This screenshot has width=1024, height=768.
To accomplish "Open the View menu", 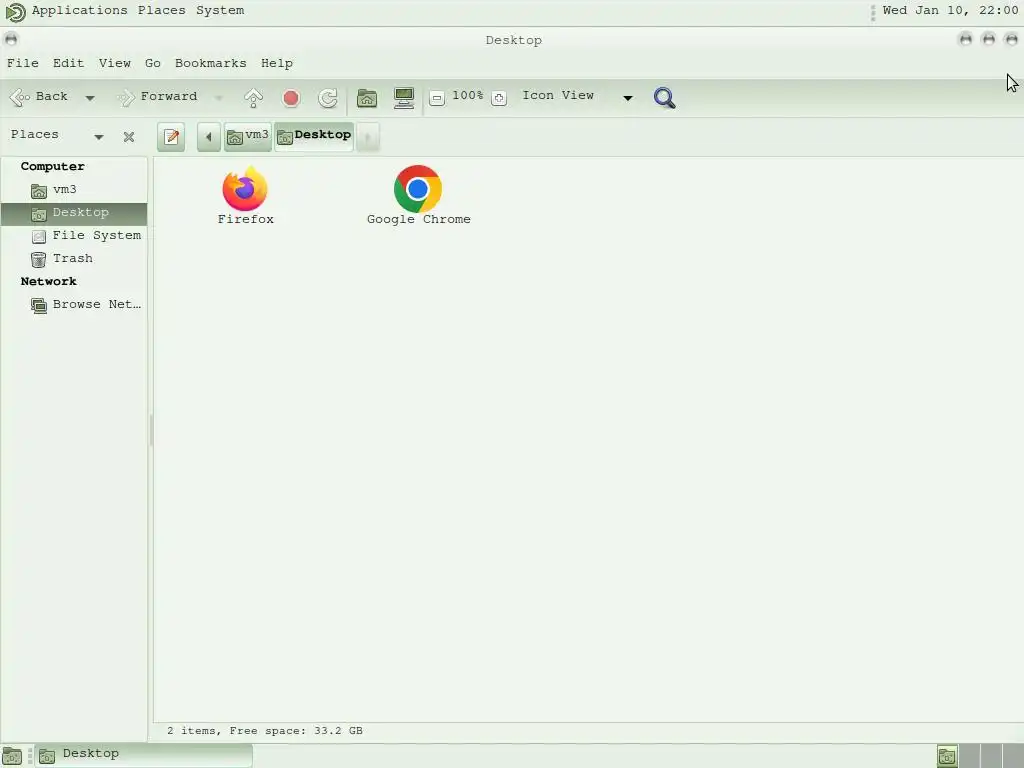I will tap(115, 63).
